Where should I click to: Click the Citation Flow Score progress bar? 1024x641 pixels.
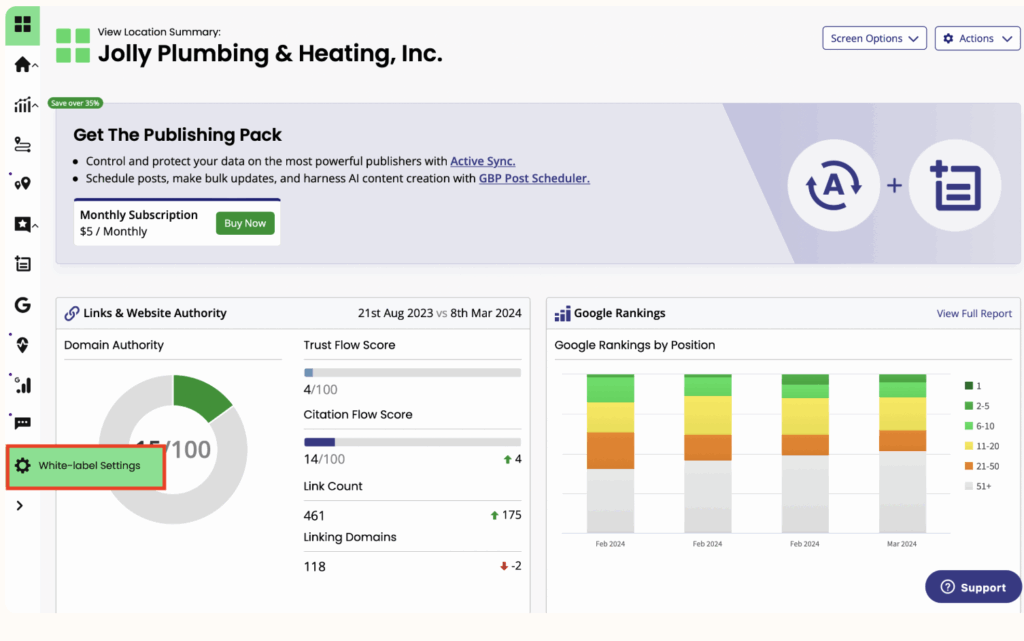(412, 441)
